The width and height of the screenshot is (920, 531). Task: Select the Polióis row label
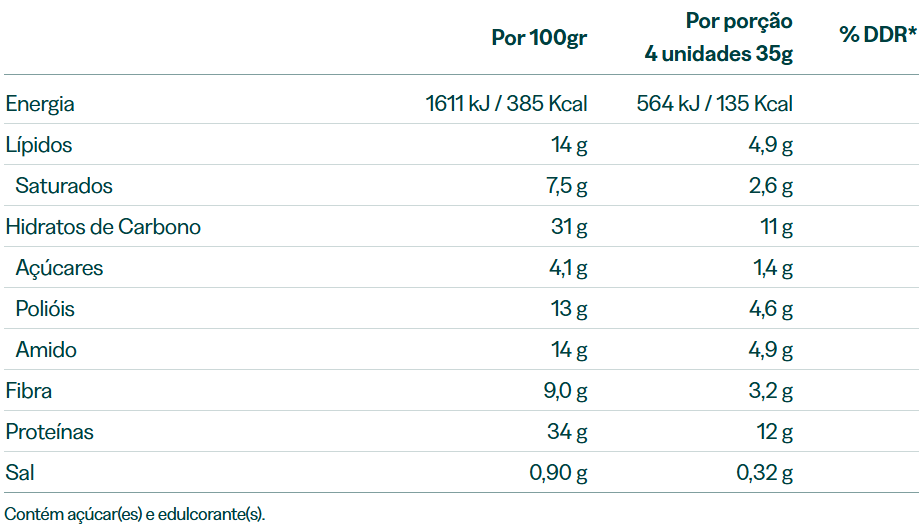click(x=45, y=309)
